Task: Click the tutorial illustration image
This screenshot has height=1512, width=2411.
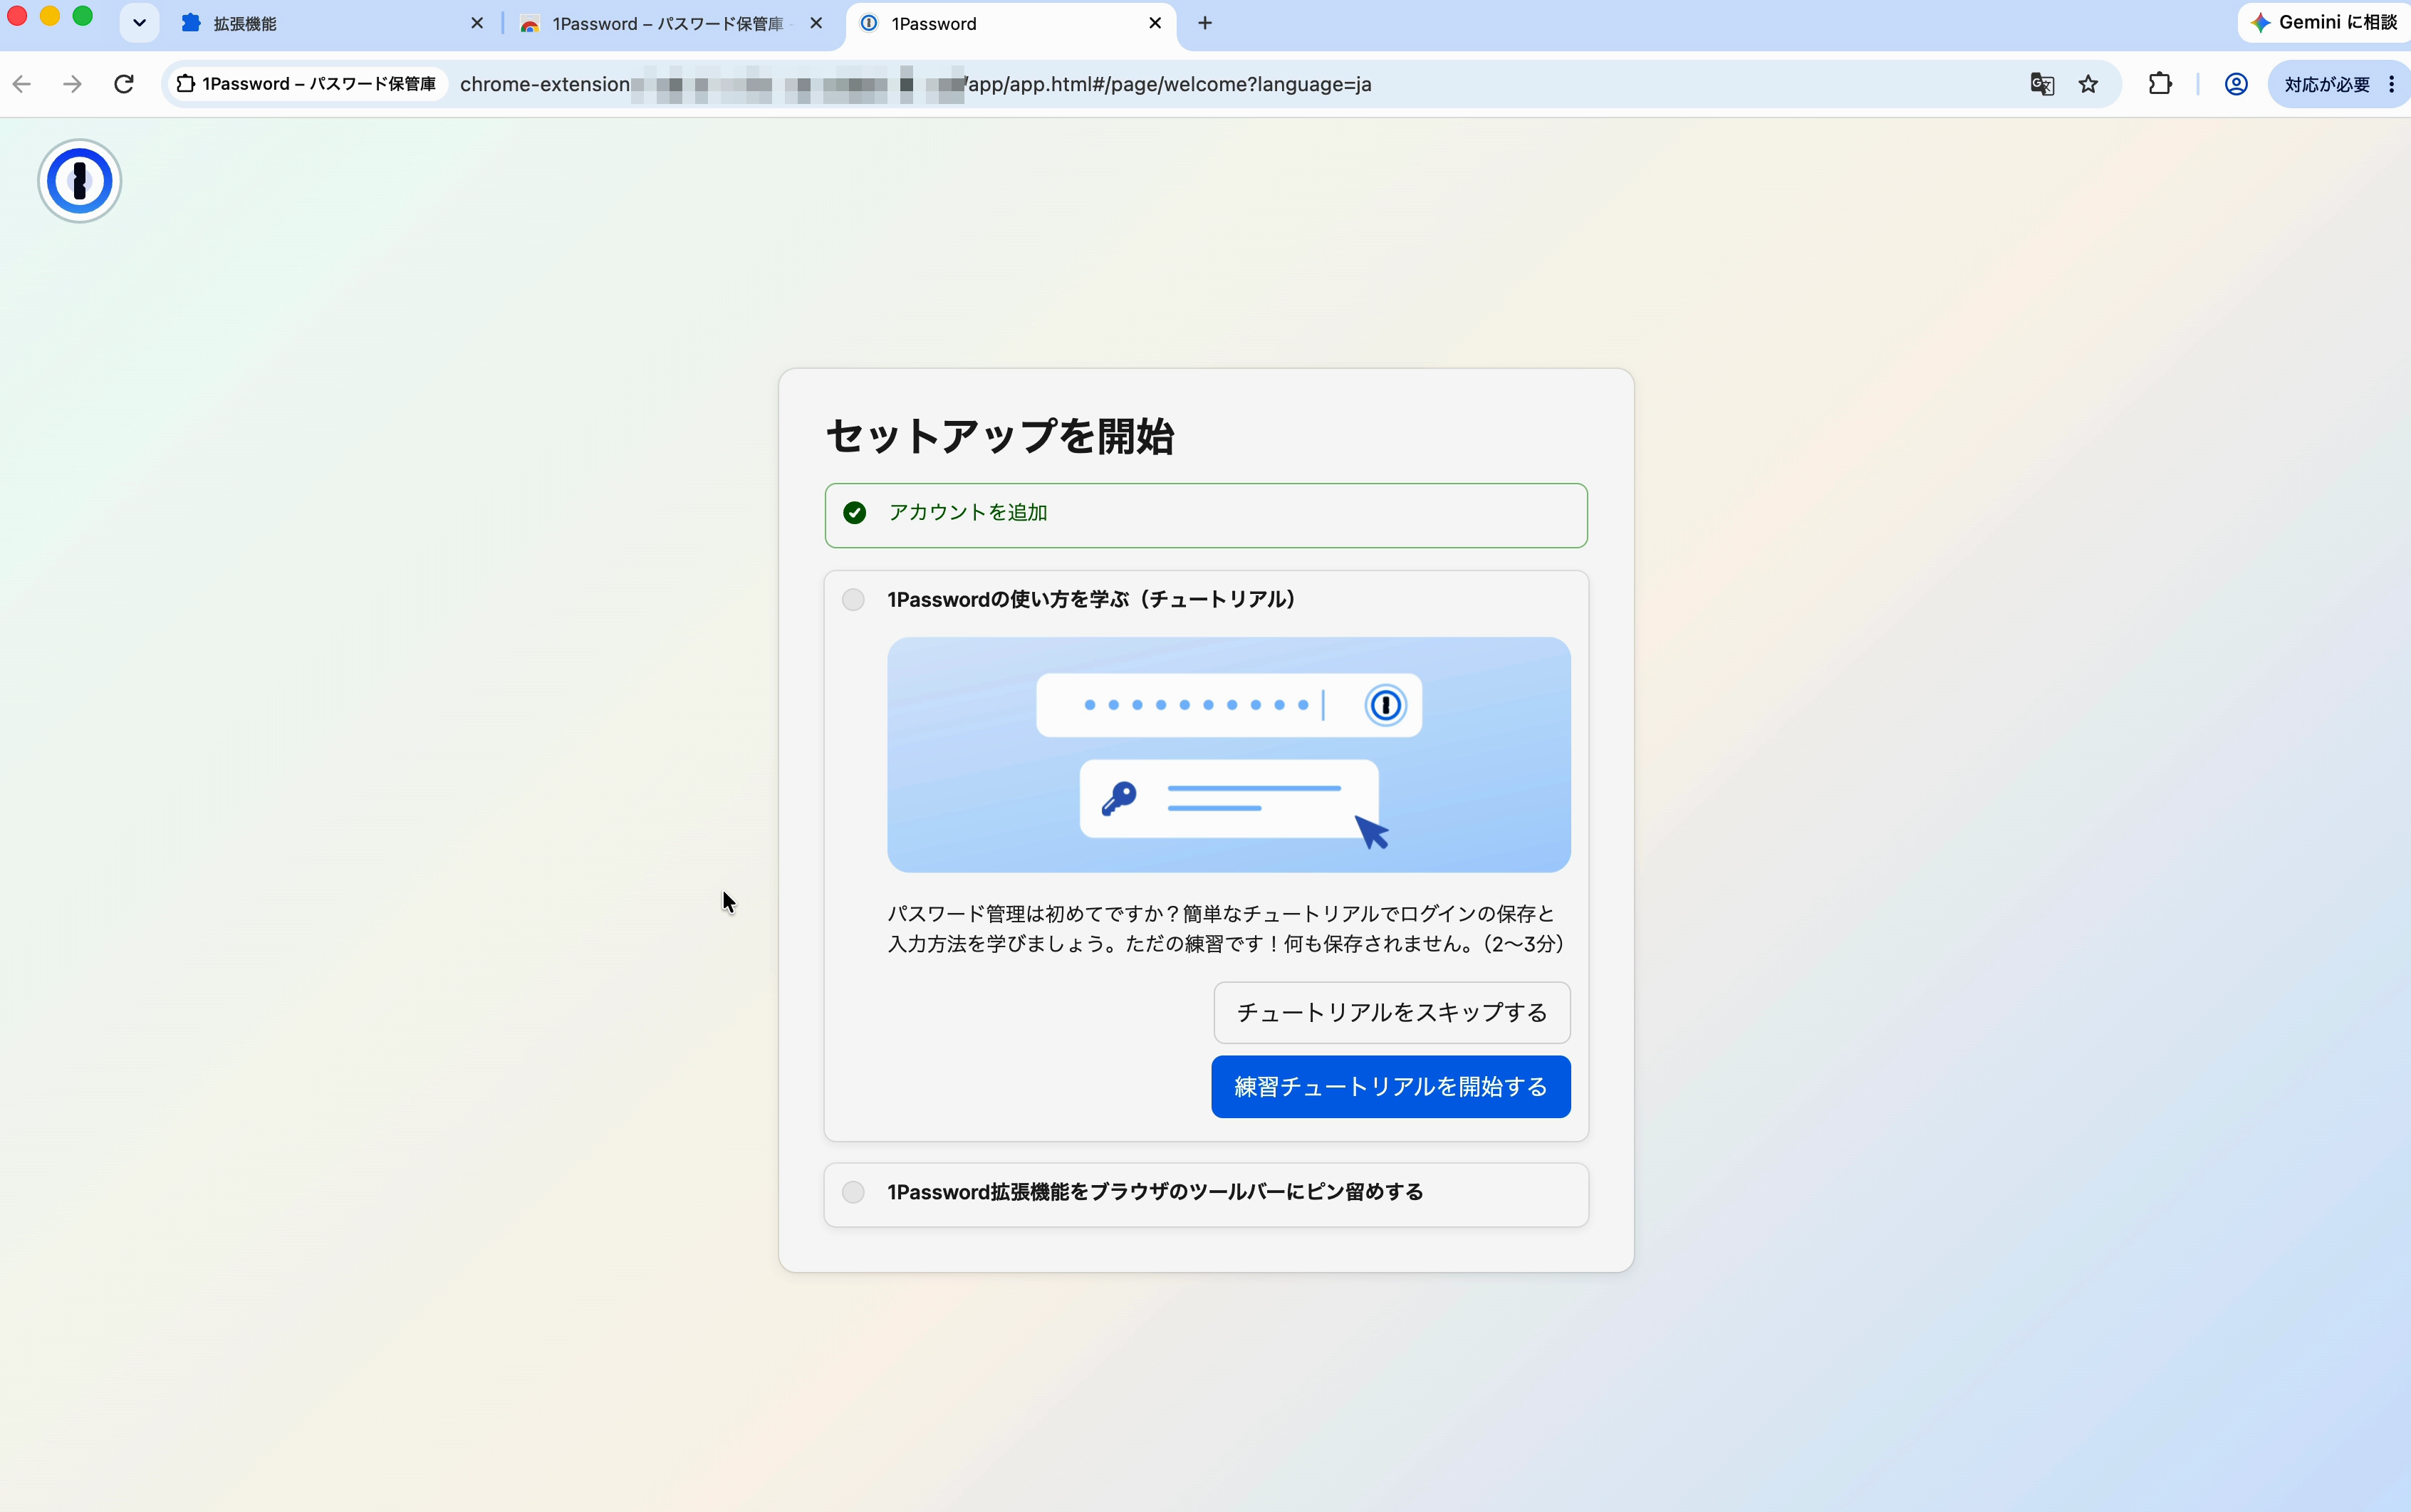Action: coord(1229,755)
